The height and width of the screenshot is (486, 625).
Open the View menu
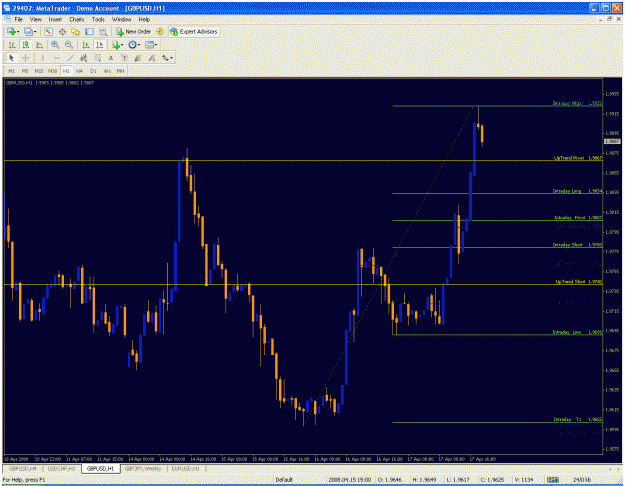coord(35,19)
